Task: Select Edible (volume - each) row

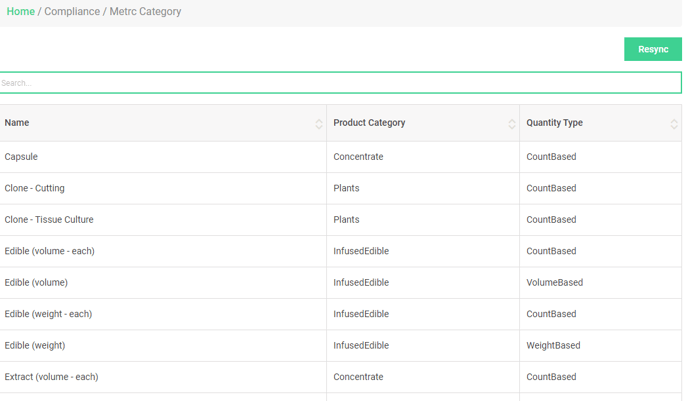Action: point(340,251)
